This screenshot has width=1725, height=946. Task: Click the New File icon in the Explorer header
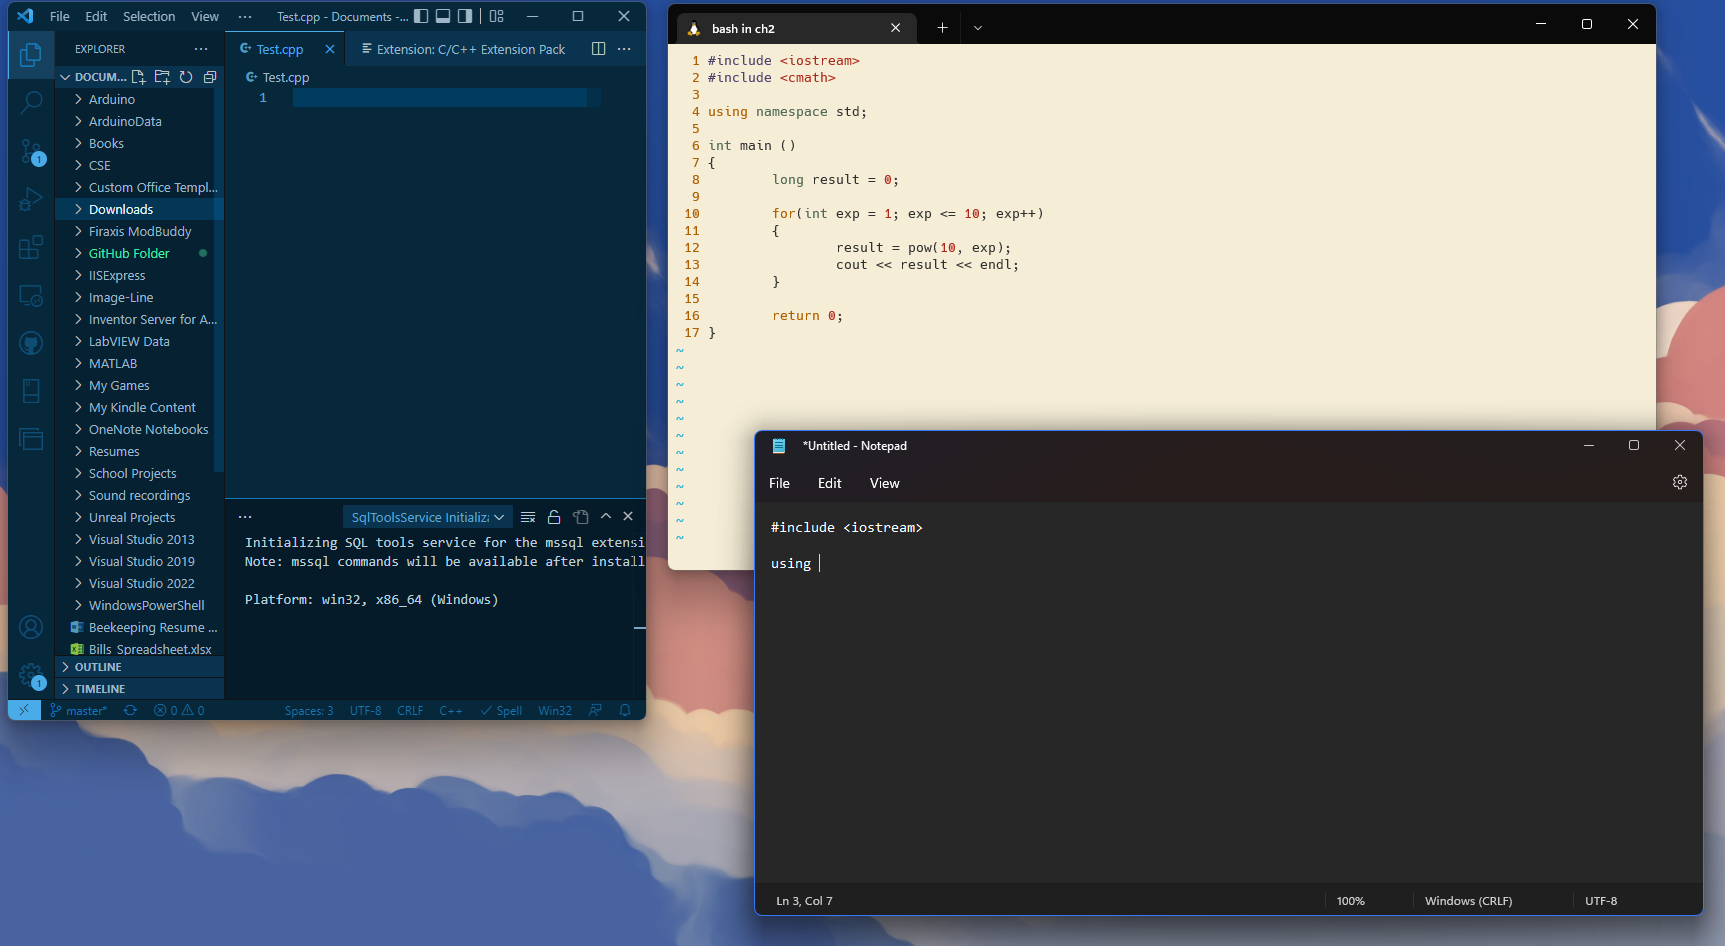(138, 77)
